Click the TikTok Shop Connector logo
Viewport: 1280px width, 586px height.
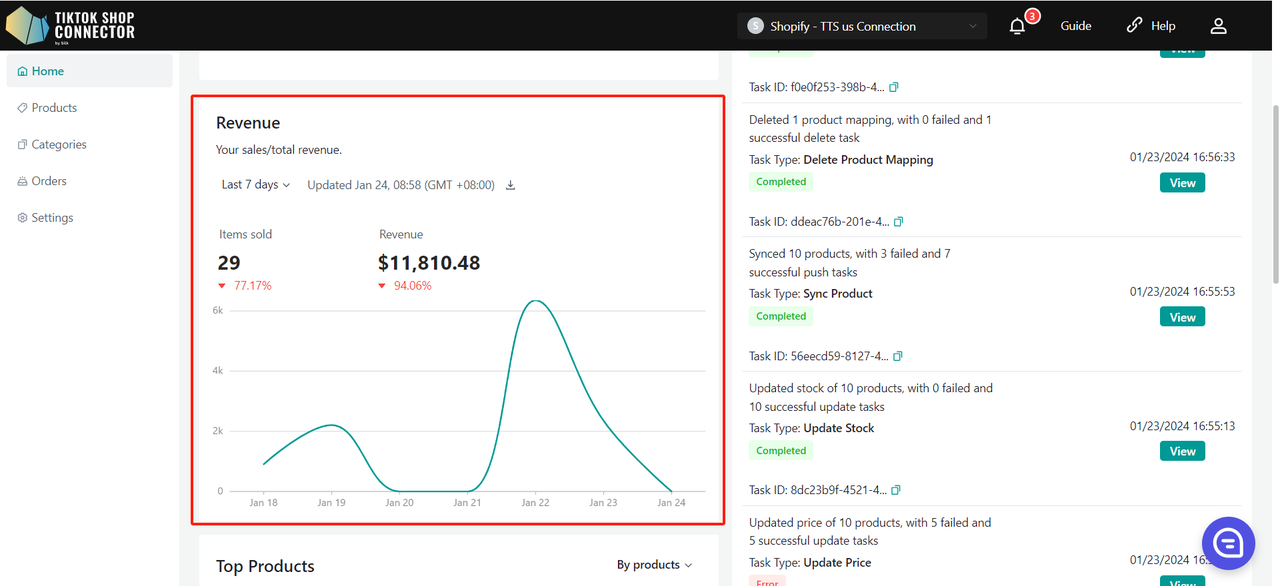(x=70, y=26)
